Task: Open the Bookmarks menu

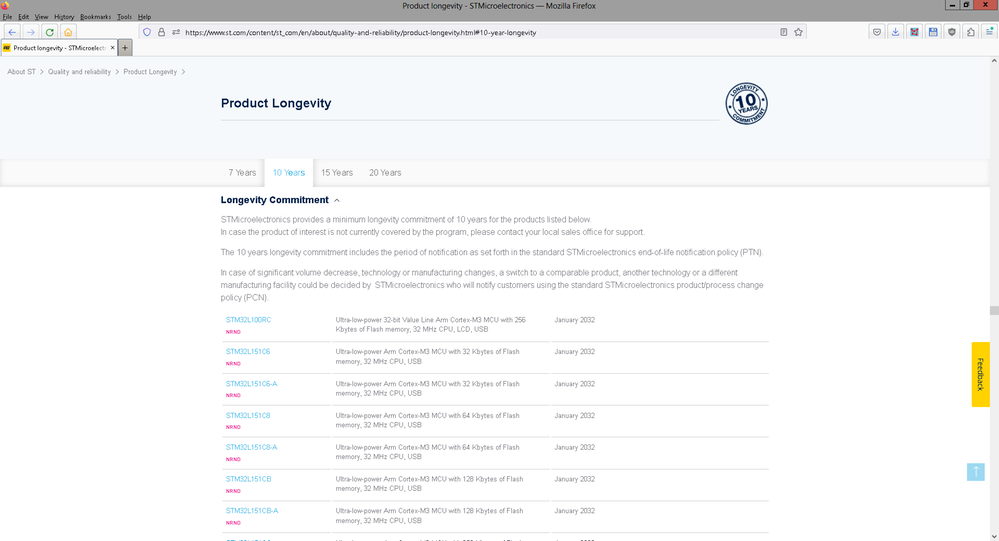Action: pos(96,17)
